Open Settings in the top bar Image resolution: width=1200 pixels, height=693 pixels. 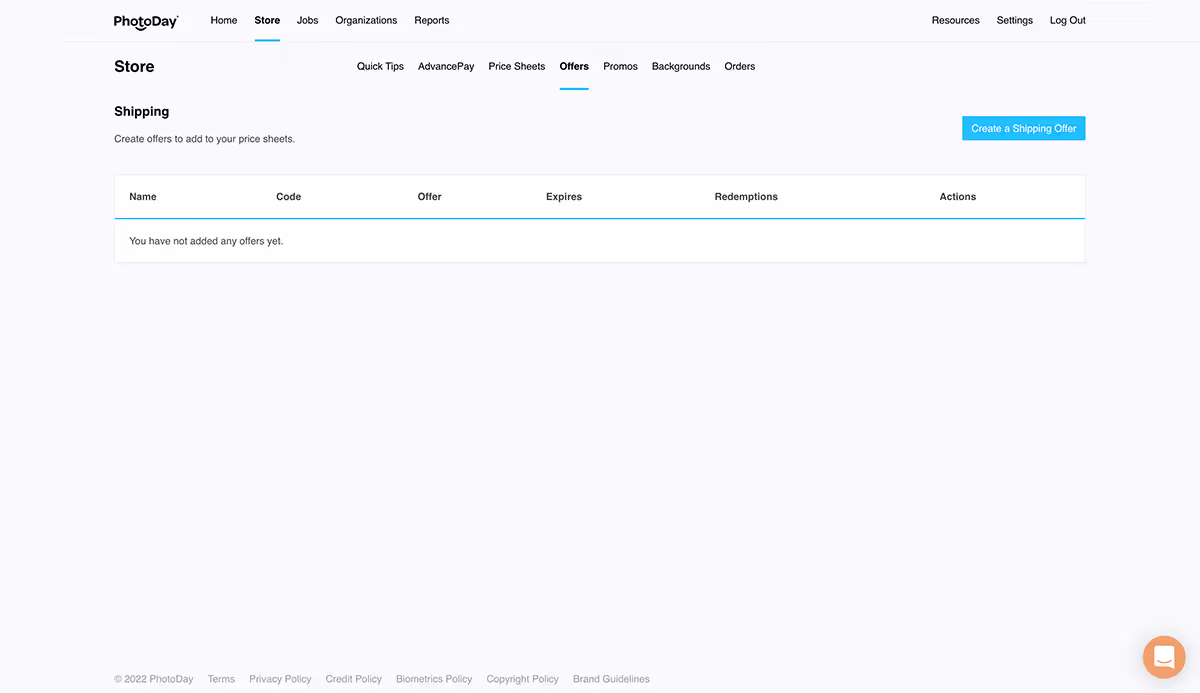click(x=1015, y=20)
